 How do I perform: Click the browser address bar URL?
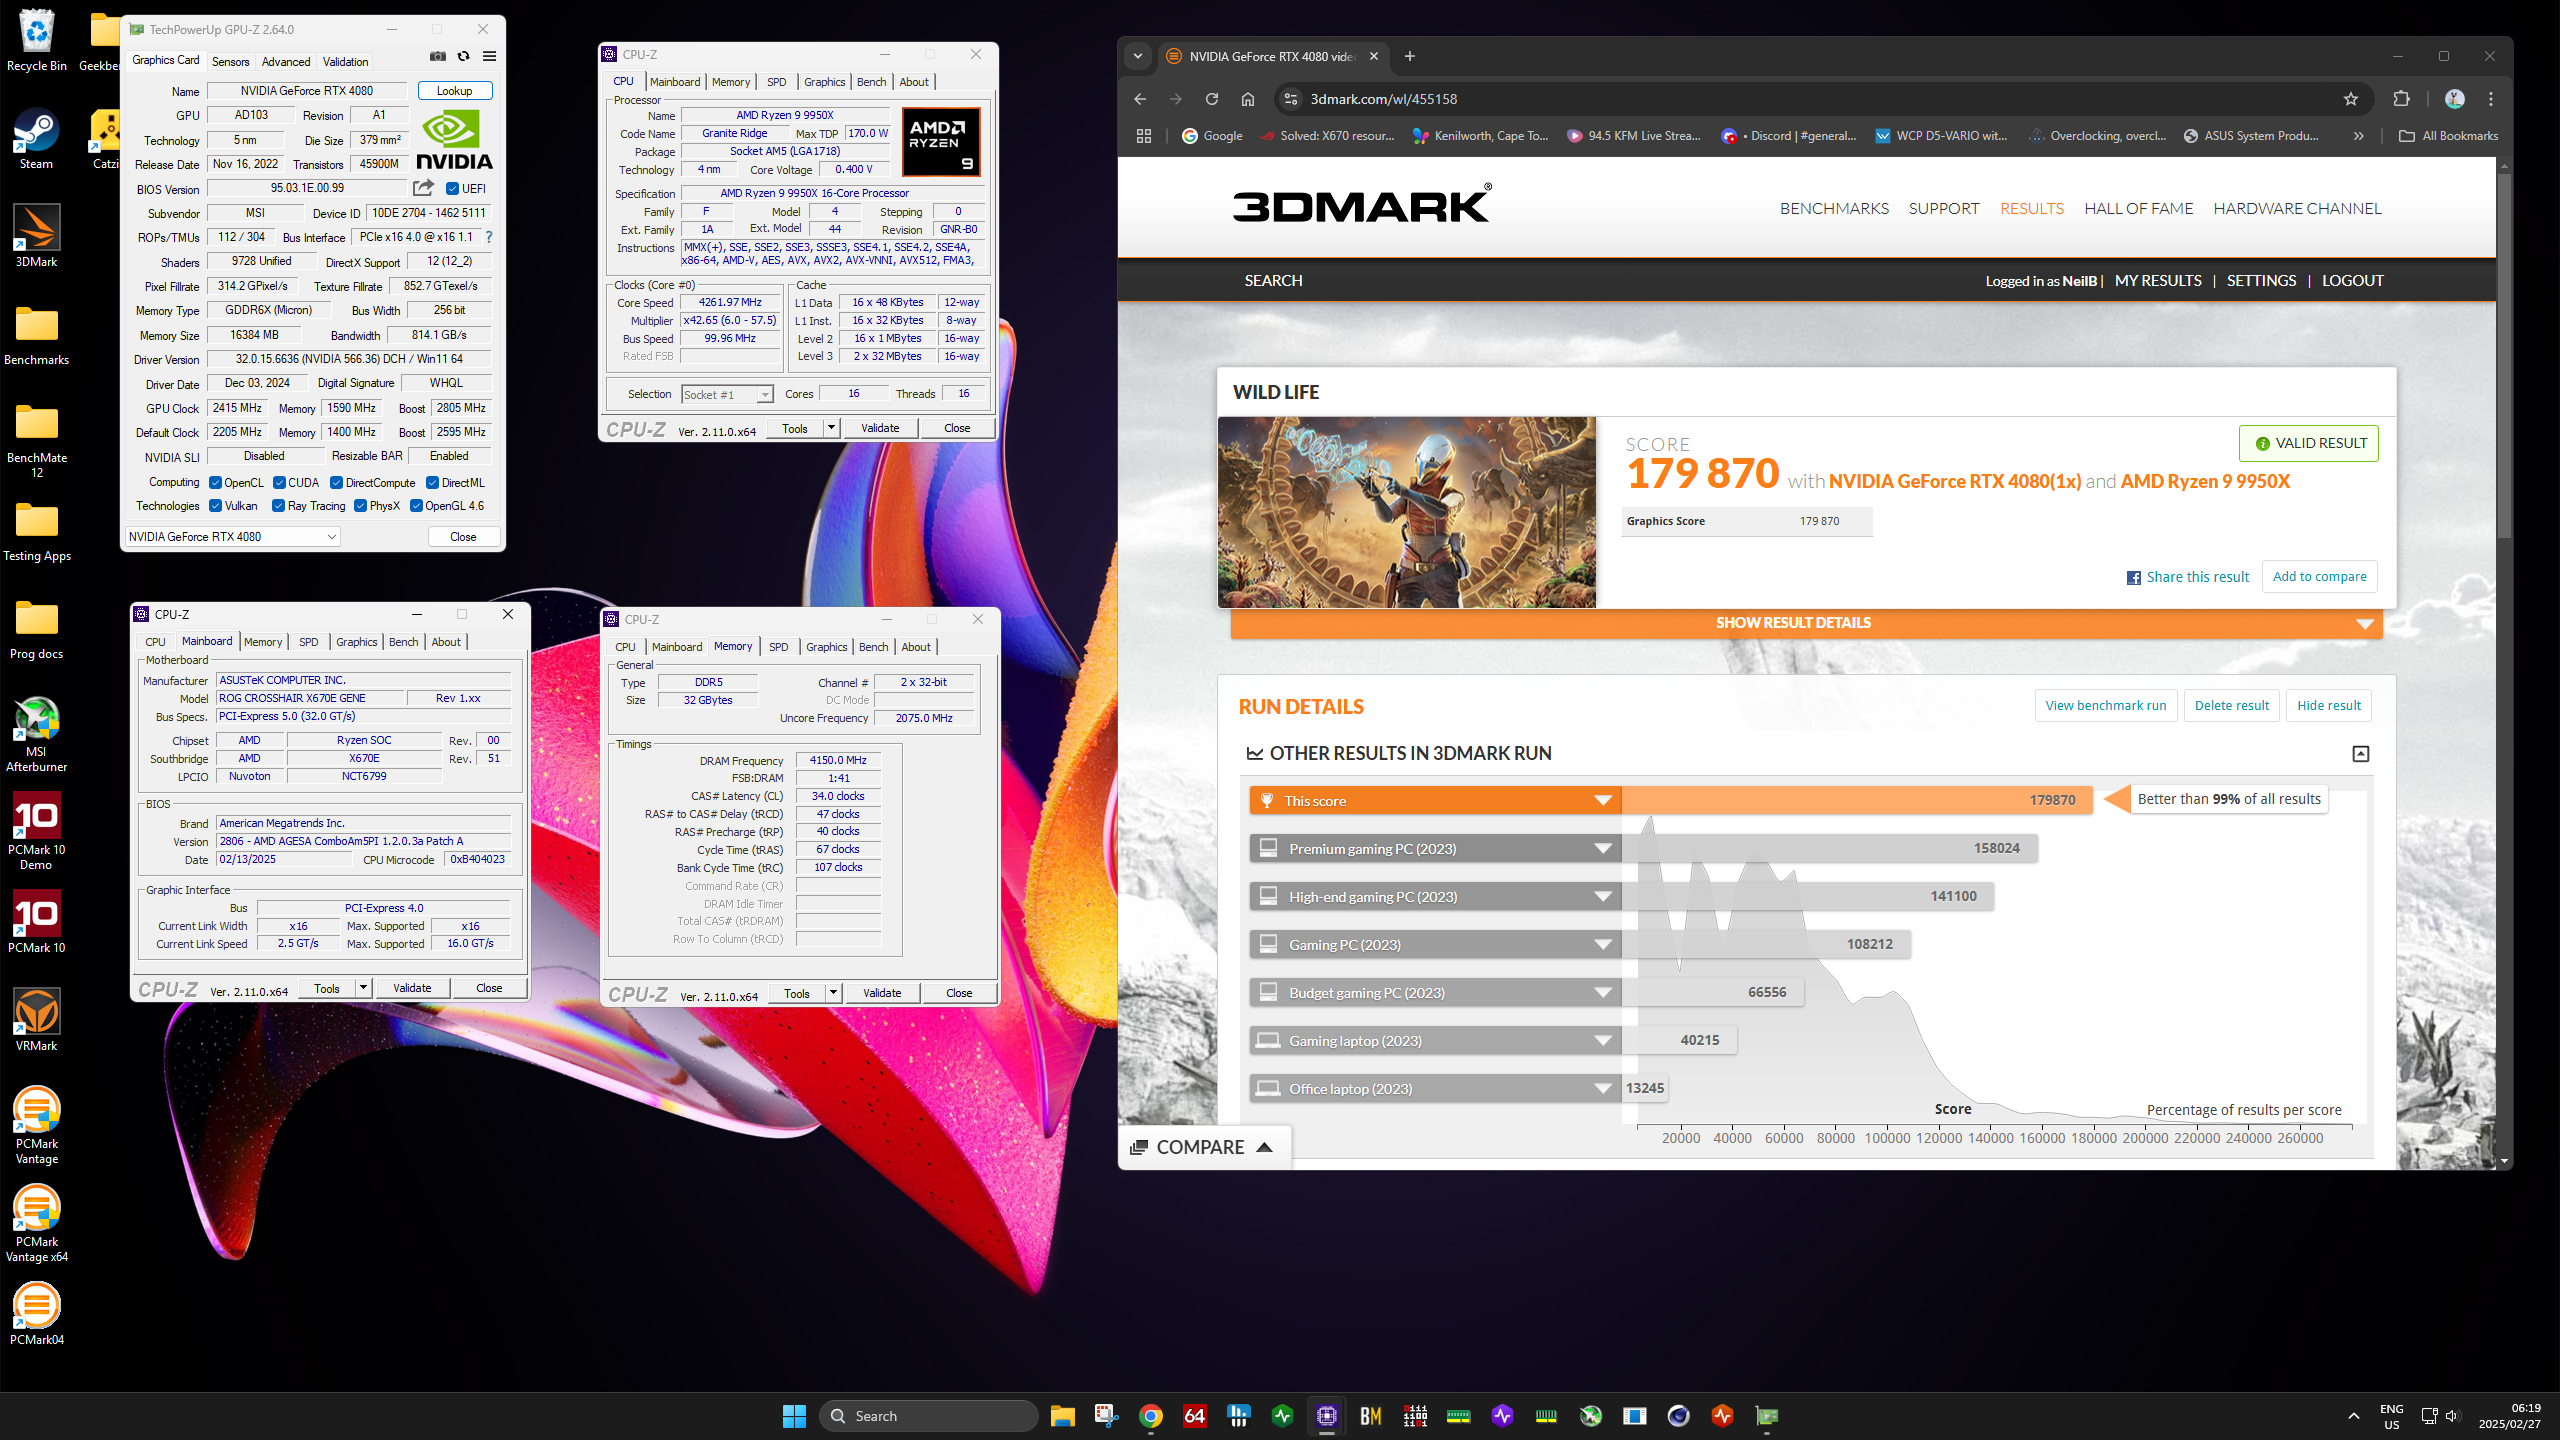[x=1383, y=99]
